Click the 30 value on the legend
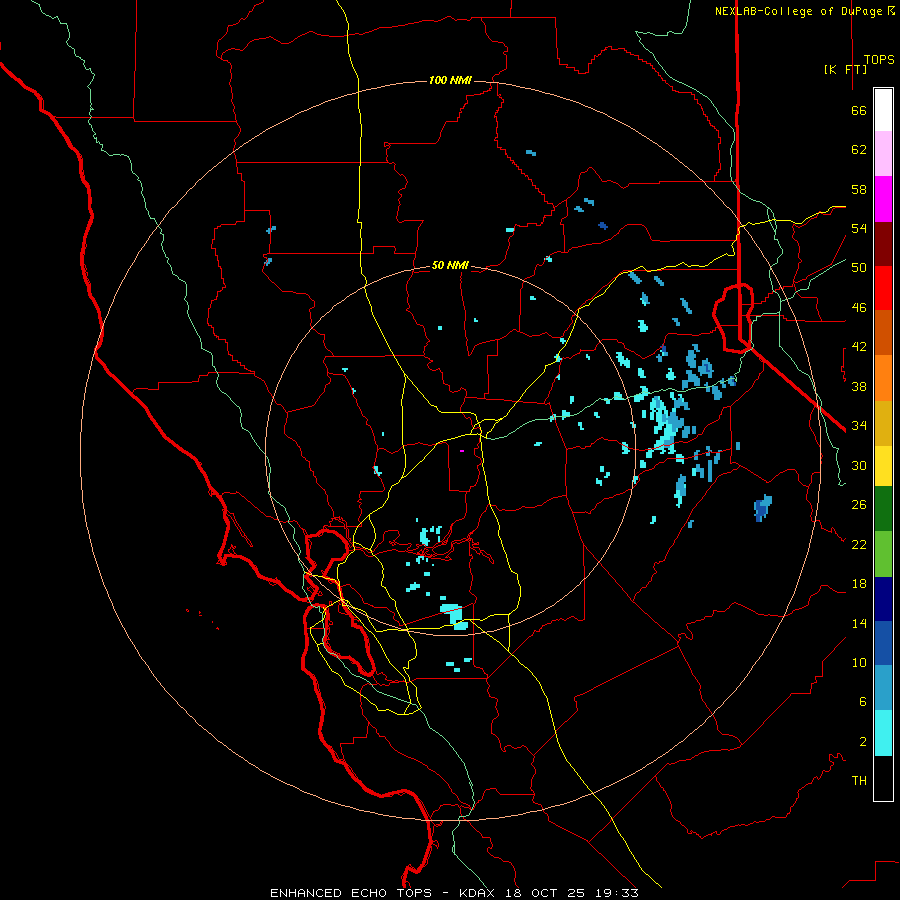900x900 pixels. tap(859, 465)
